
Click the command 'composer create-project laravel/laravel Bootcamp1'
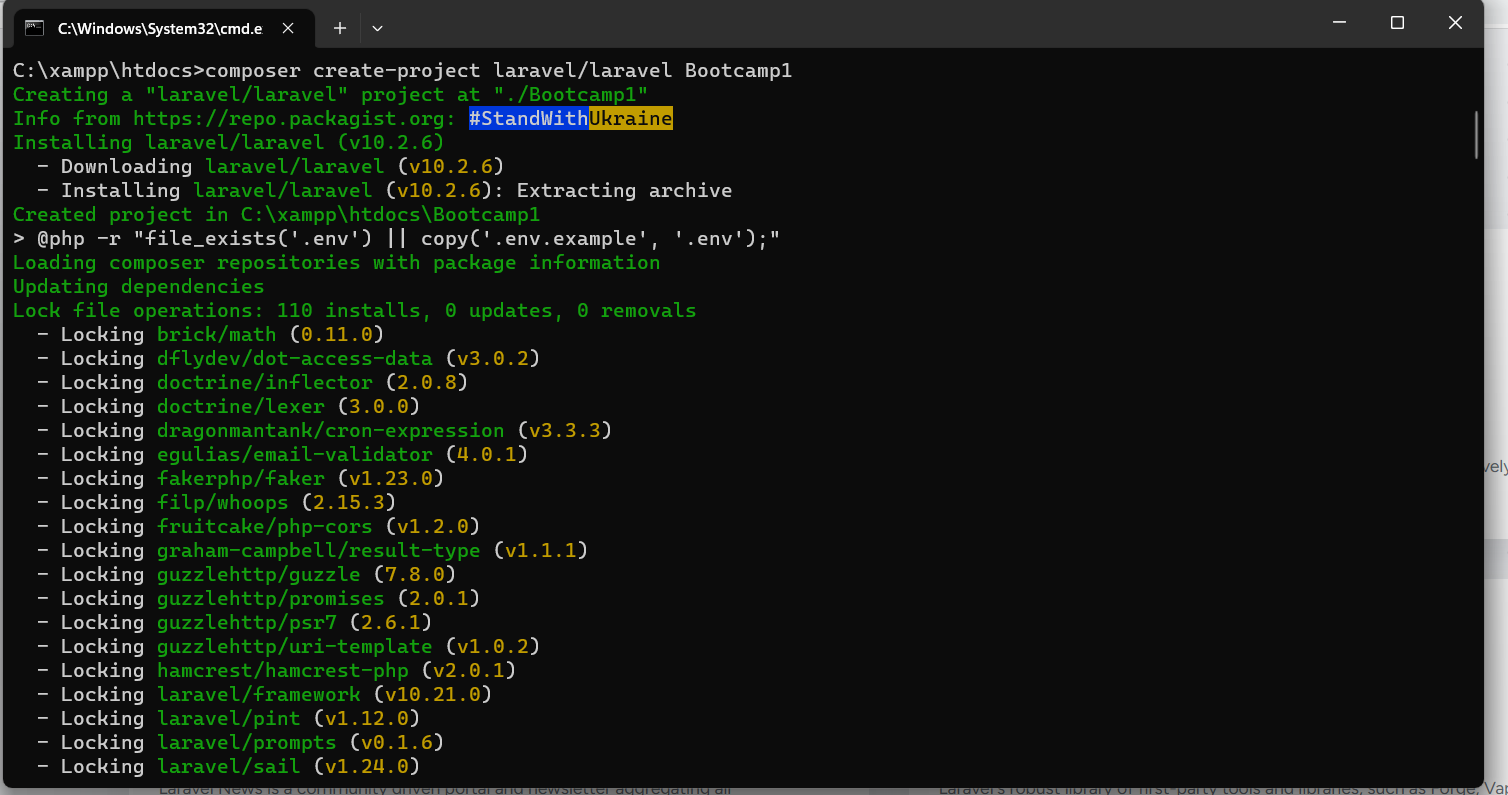click(498, 71)
